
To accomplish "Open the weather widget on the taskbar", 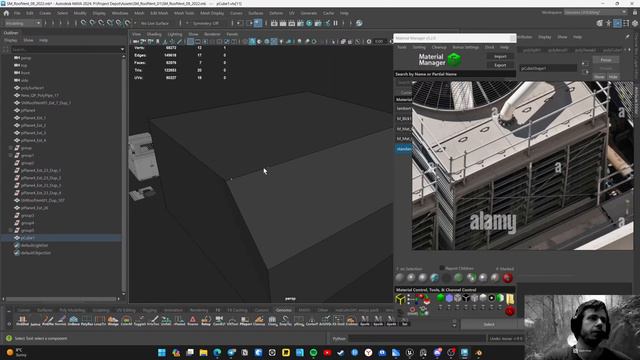I will pos(16,352).
